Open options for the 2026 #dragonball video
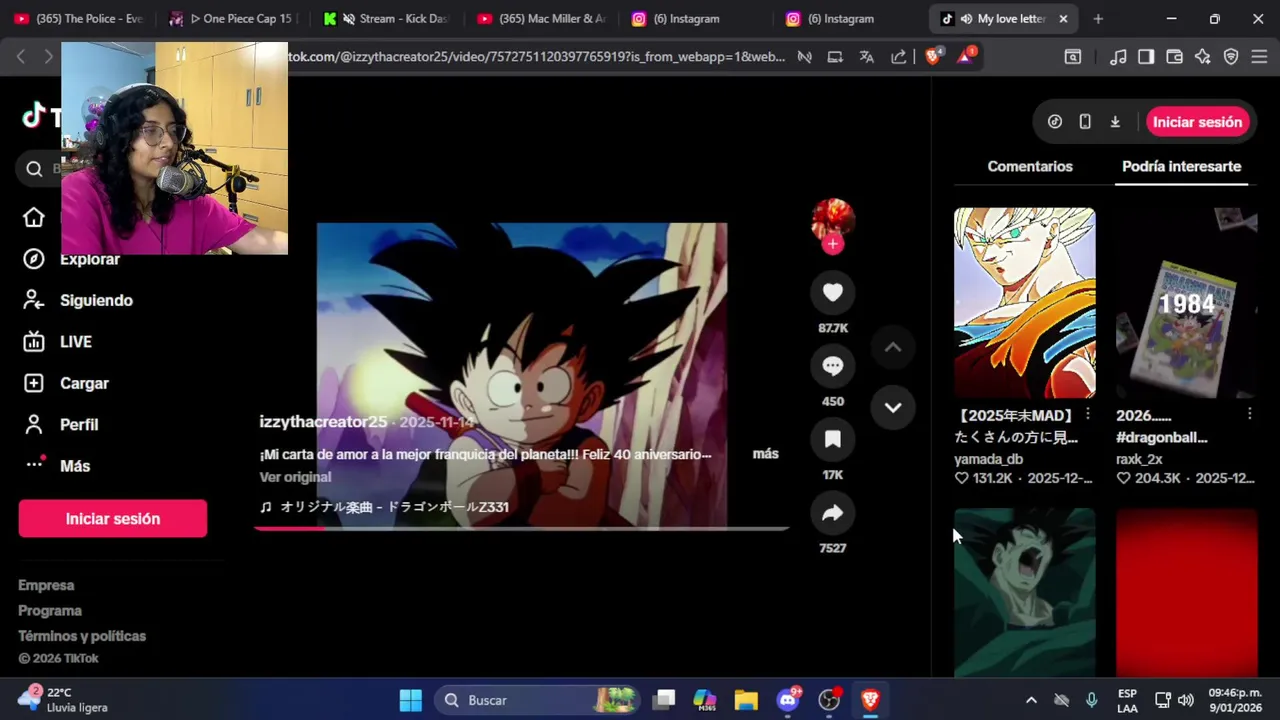Screen dimensions: 1280x720 1249,414
